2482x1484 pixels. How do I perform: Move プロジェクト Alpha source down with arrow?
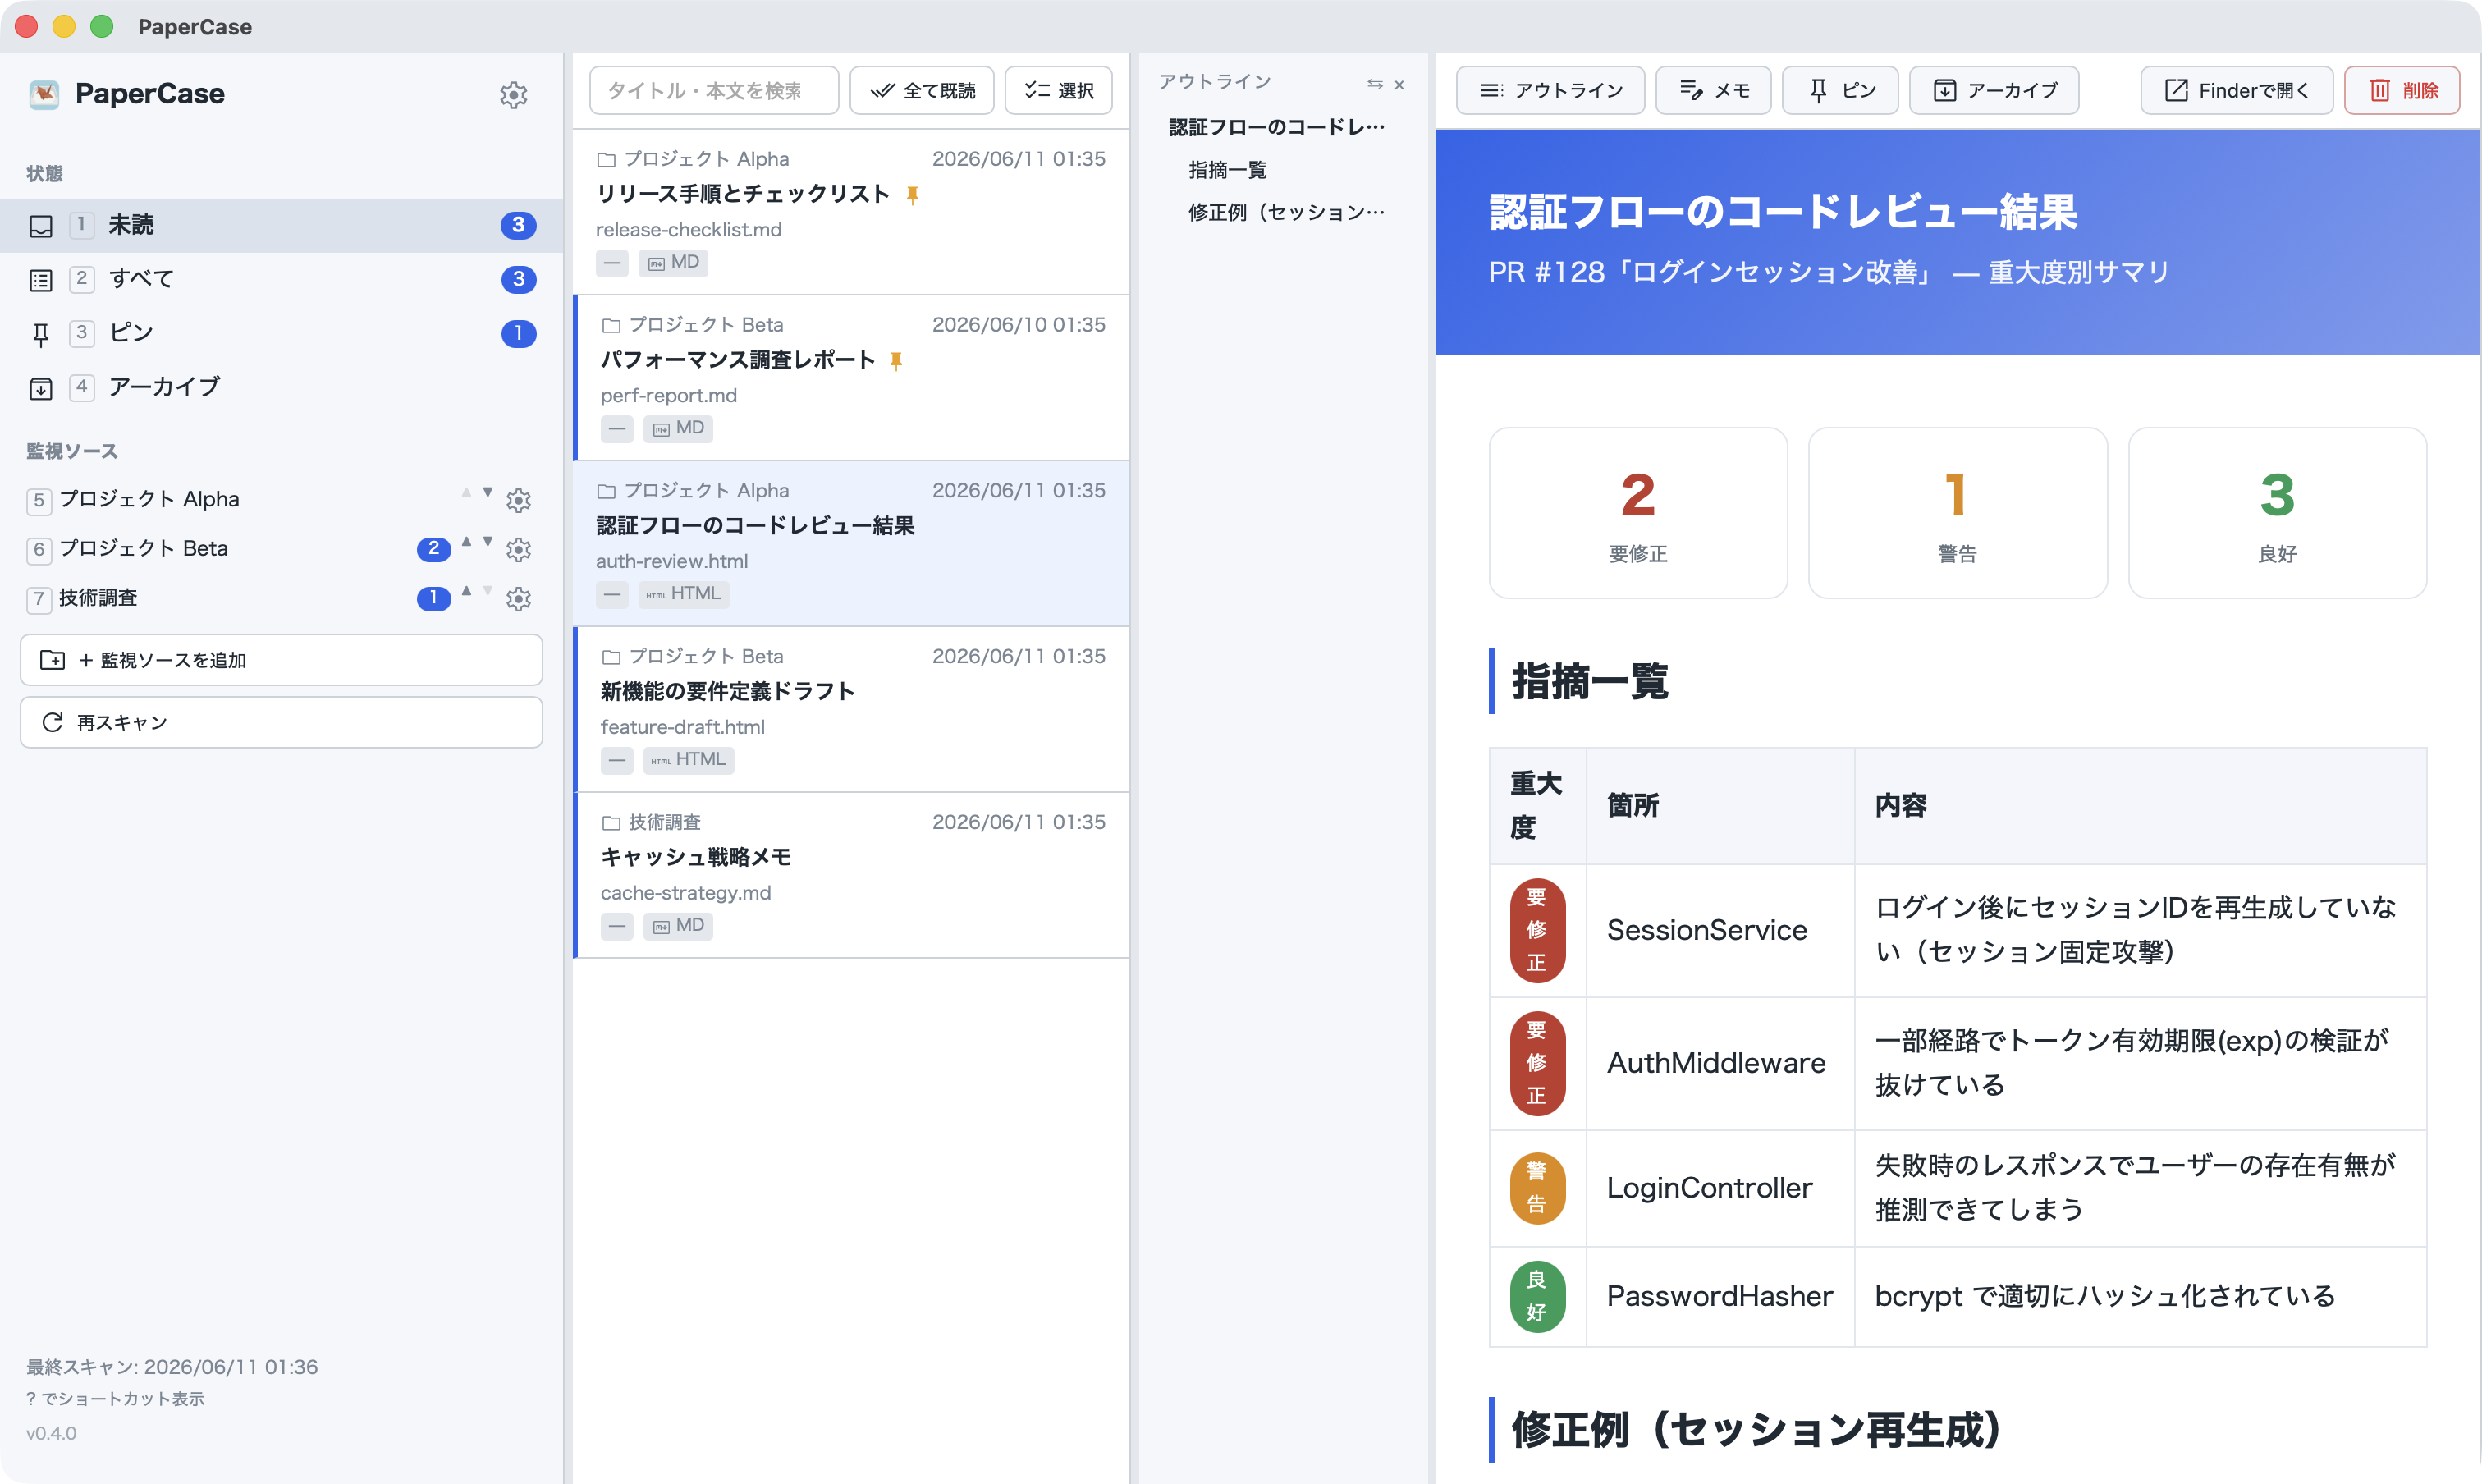(488, 492)
